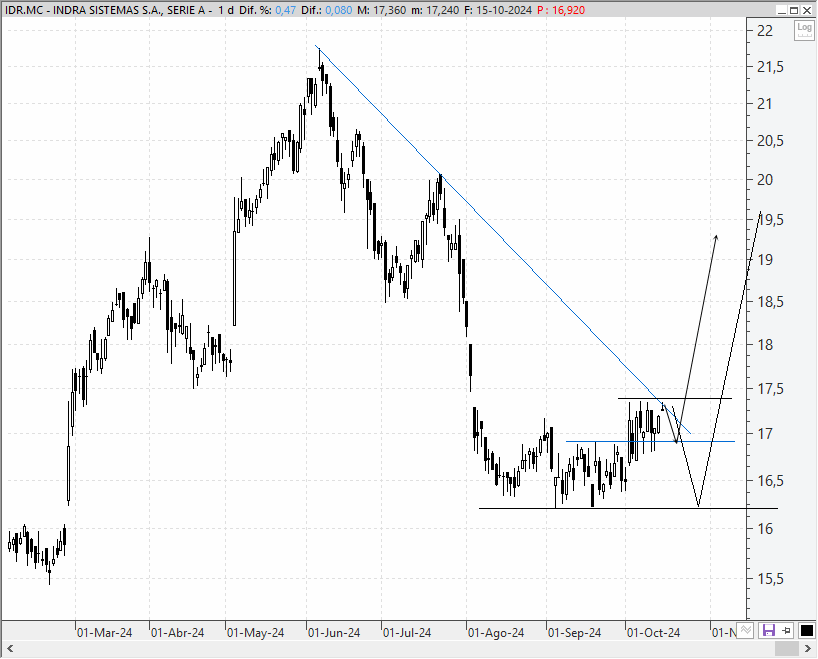The height and width of the screenshot is (659, 818).
Task: Click the red P: 16,920 value
Action: pyautogui.click(x=561, y=10)
